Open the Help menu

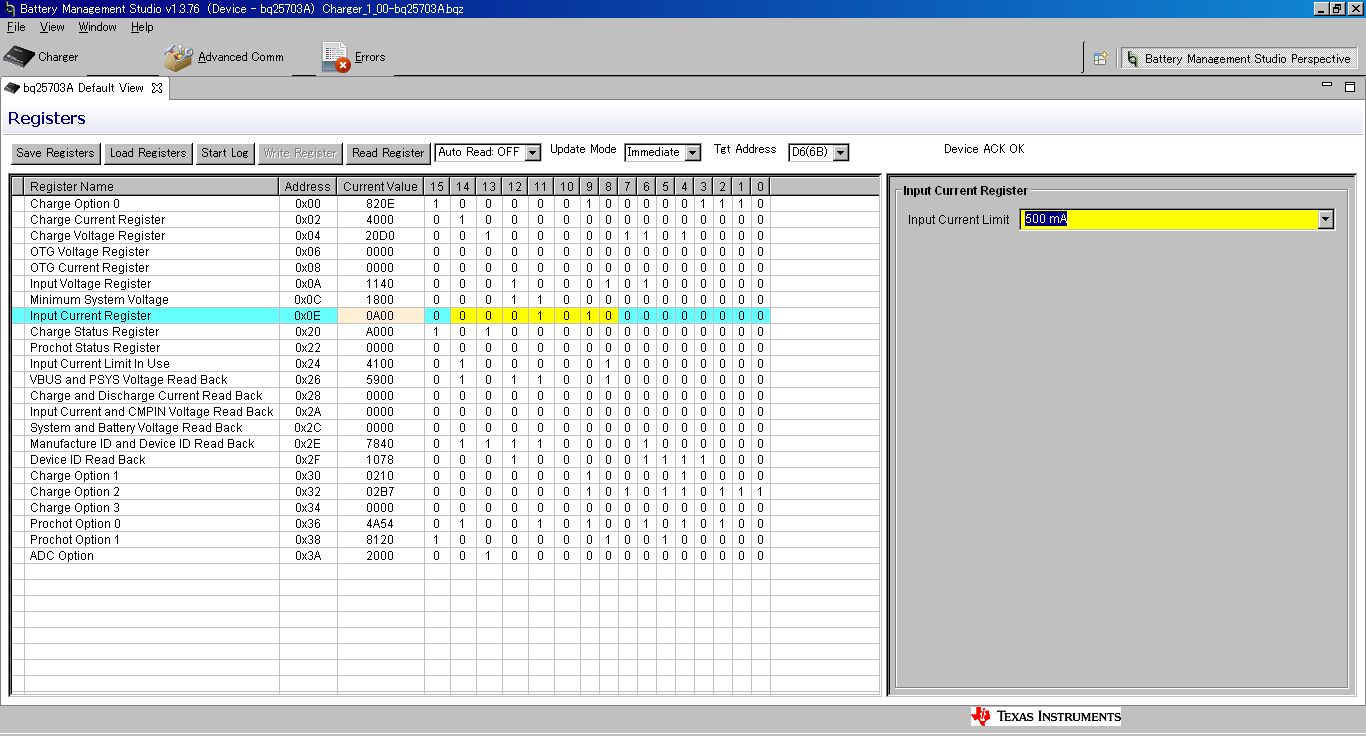point(142,27)
